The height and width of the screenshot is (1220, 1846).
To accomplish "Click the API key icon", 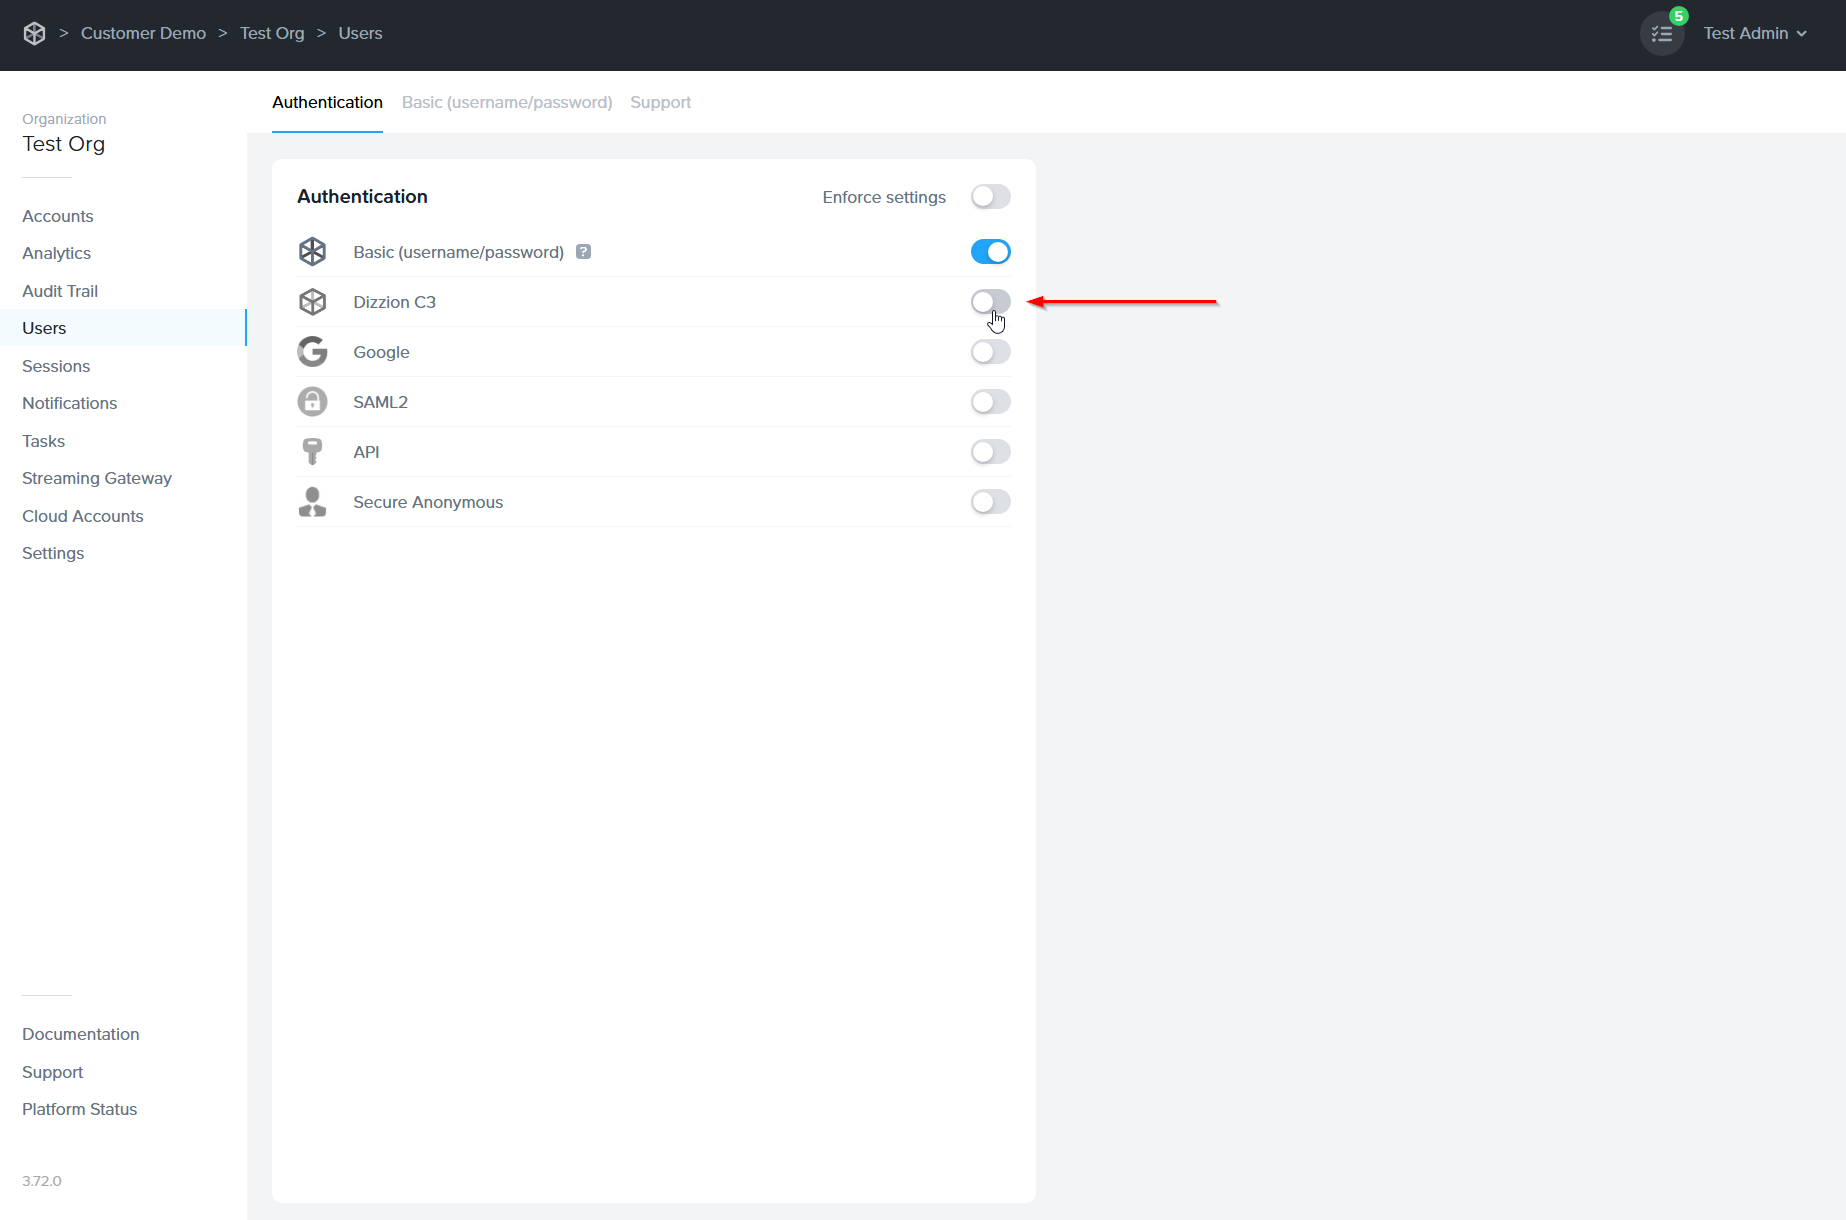I will (x=312, y=451).
